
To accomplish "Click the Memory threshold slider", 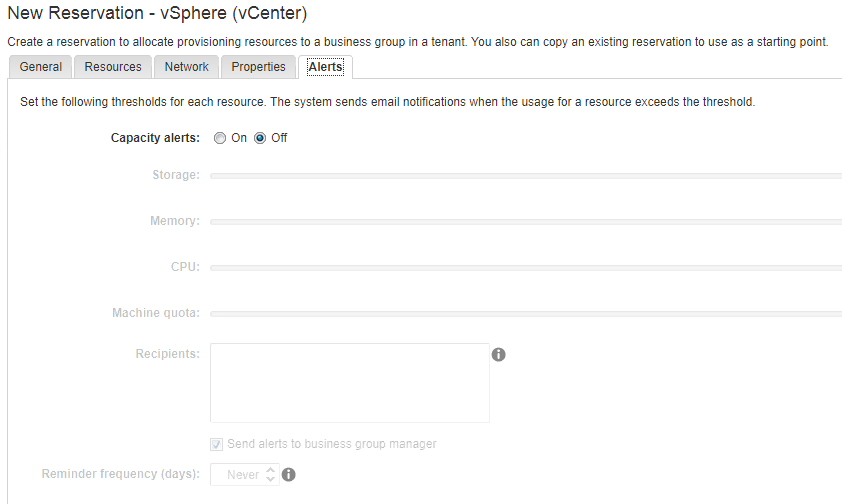I will tap(525, 221).
